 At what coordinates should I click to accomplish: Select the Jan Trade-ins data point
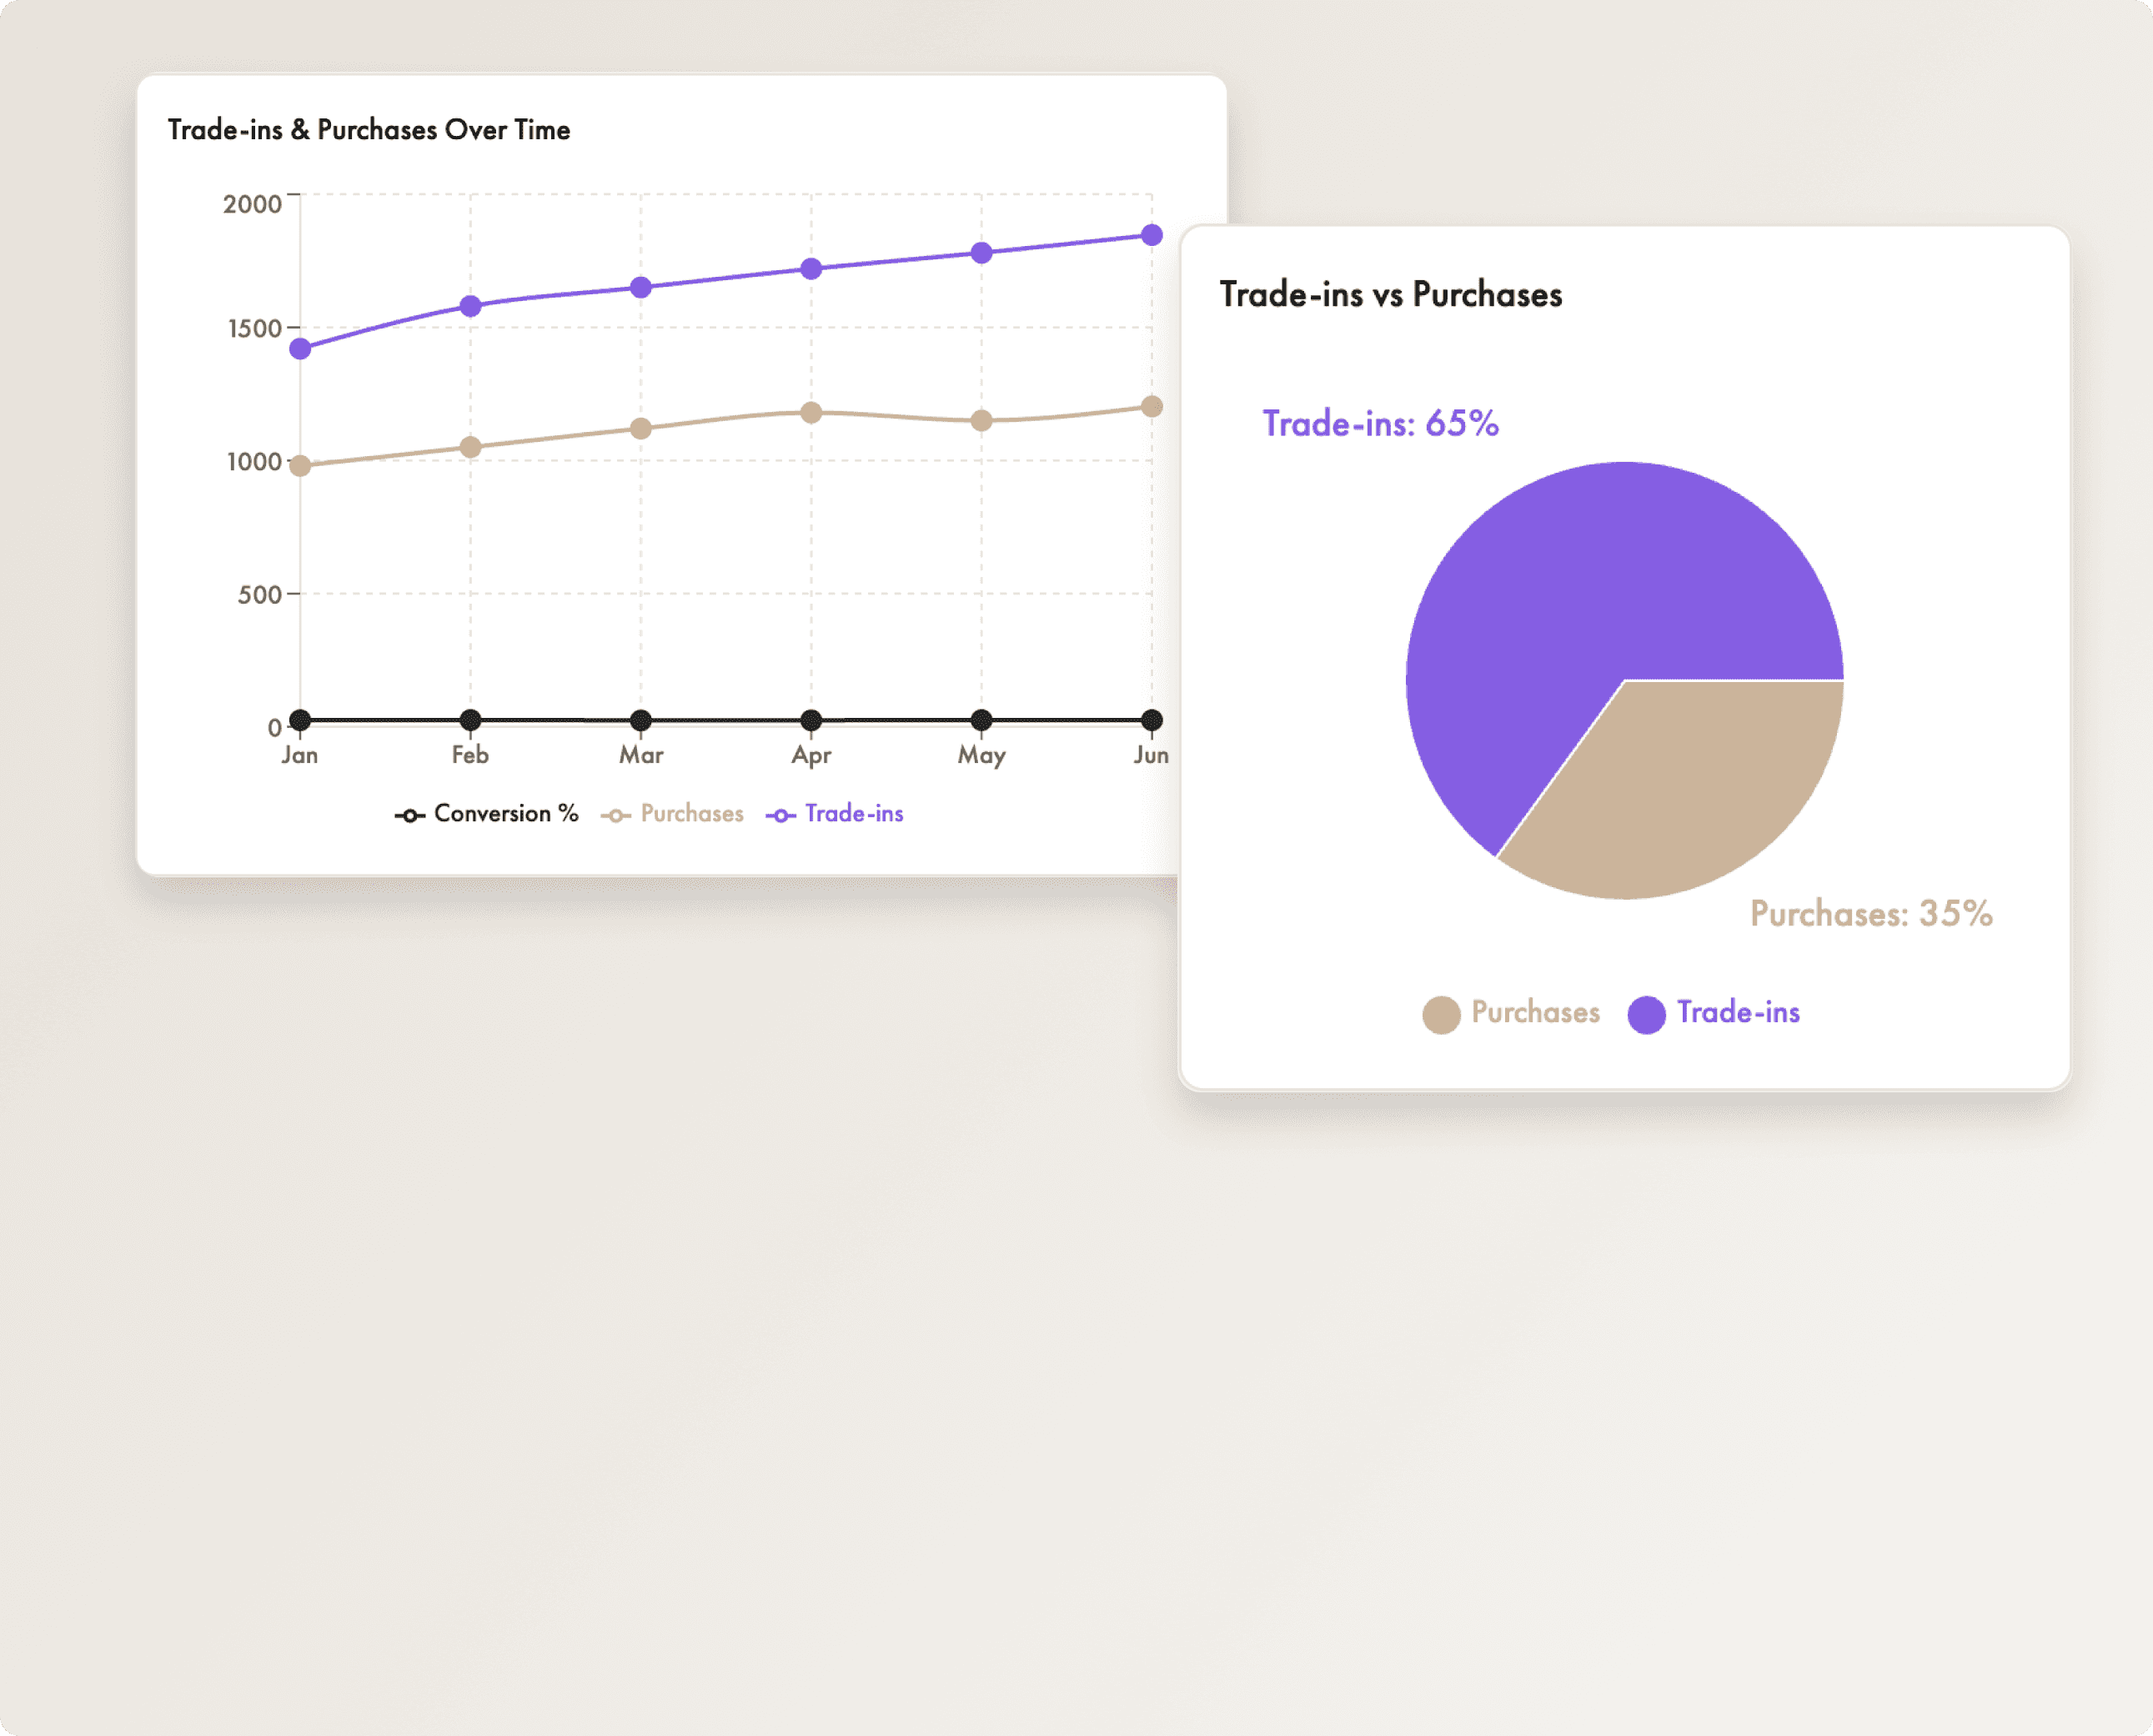pyautogui.click(x=300, y=349)
